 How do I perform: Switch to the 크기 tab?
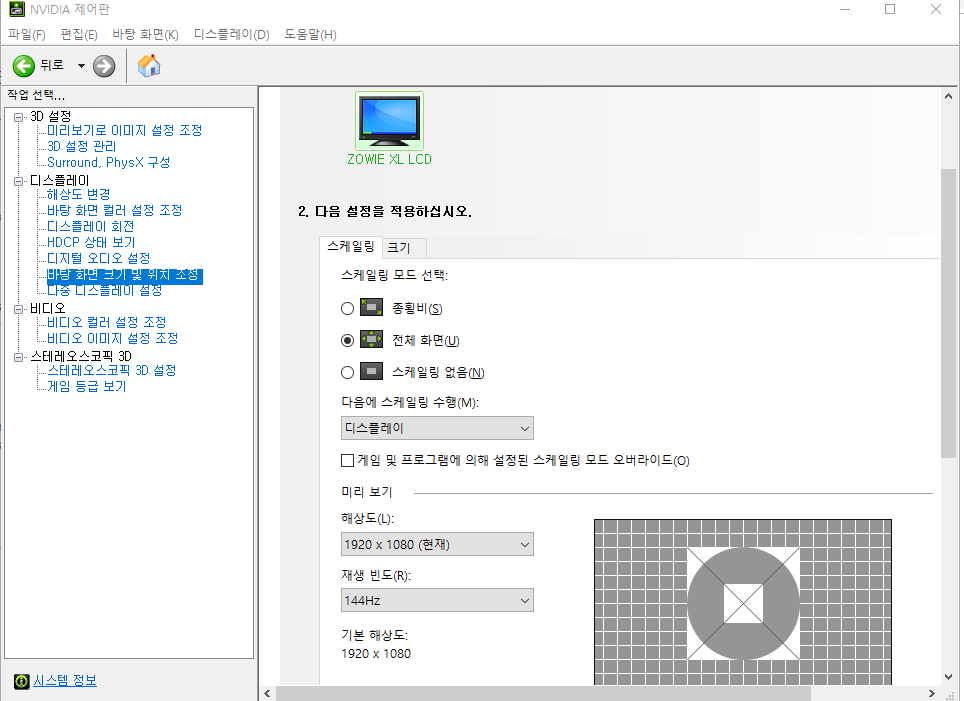[404, 248]
